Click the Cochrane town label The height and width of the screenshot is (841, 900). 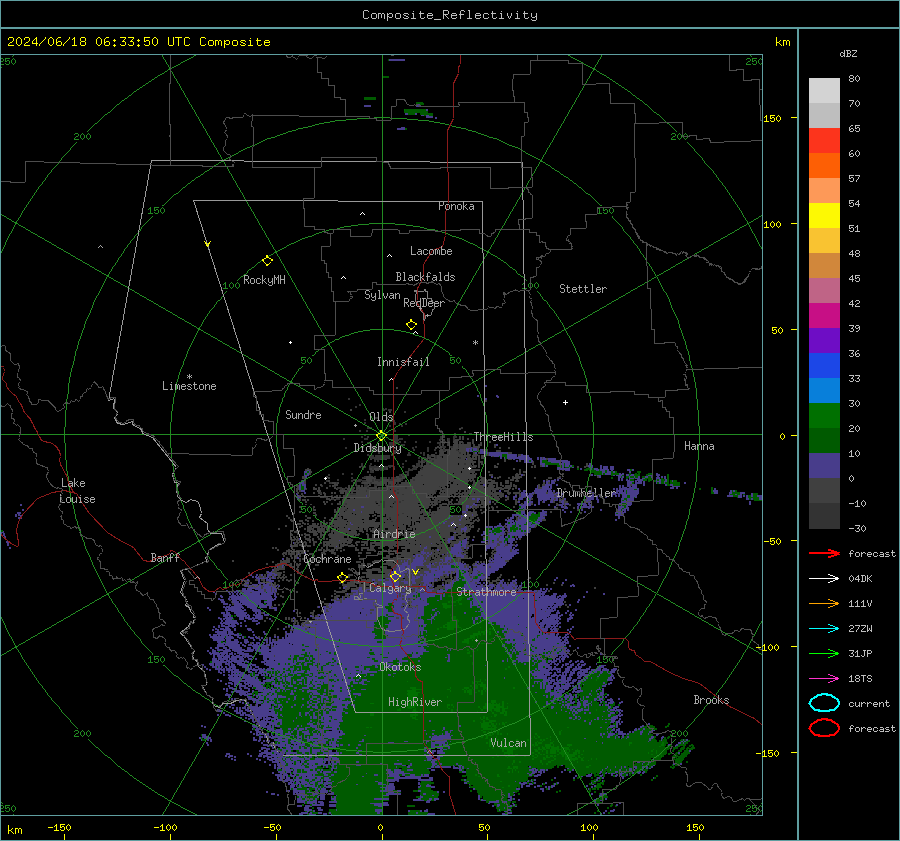(327, 559)
